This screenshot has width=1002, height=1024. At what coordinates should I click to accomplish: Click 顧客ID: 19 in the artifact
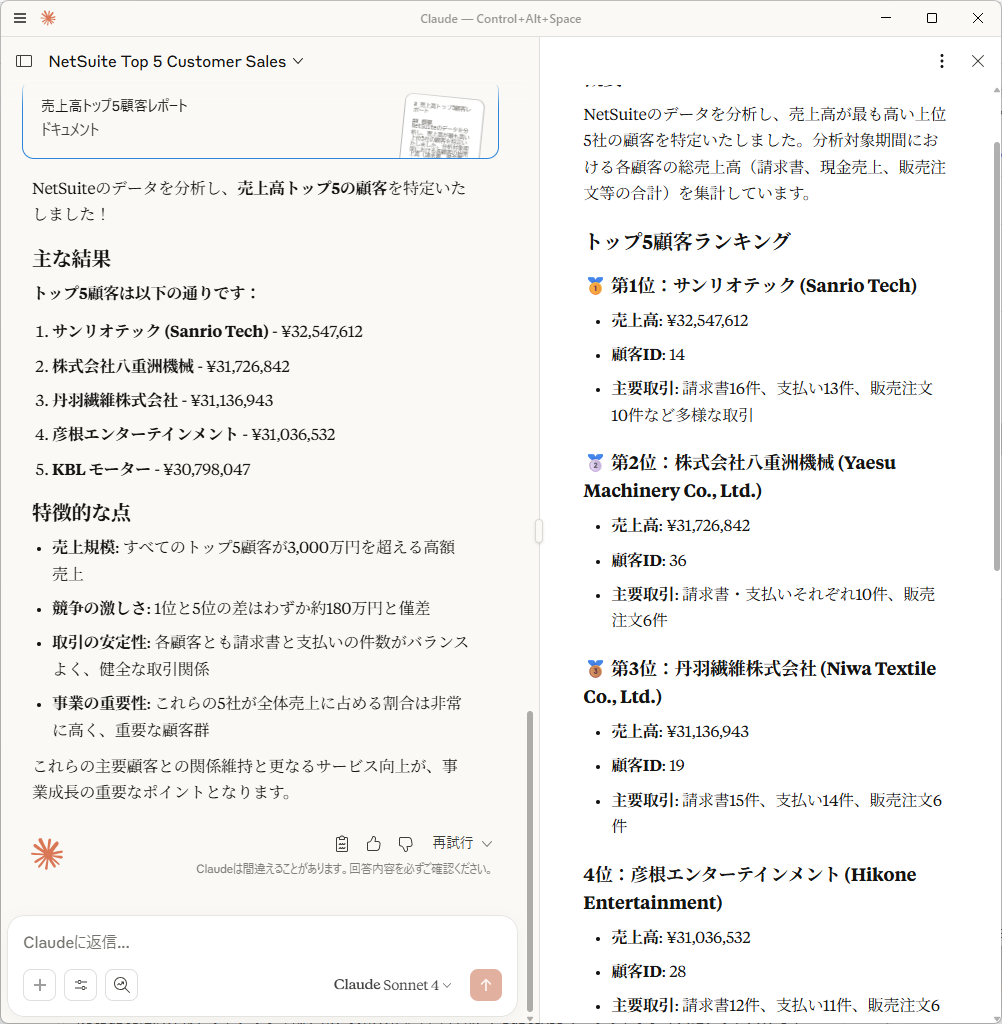click(x=648, y=765)
